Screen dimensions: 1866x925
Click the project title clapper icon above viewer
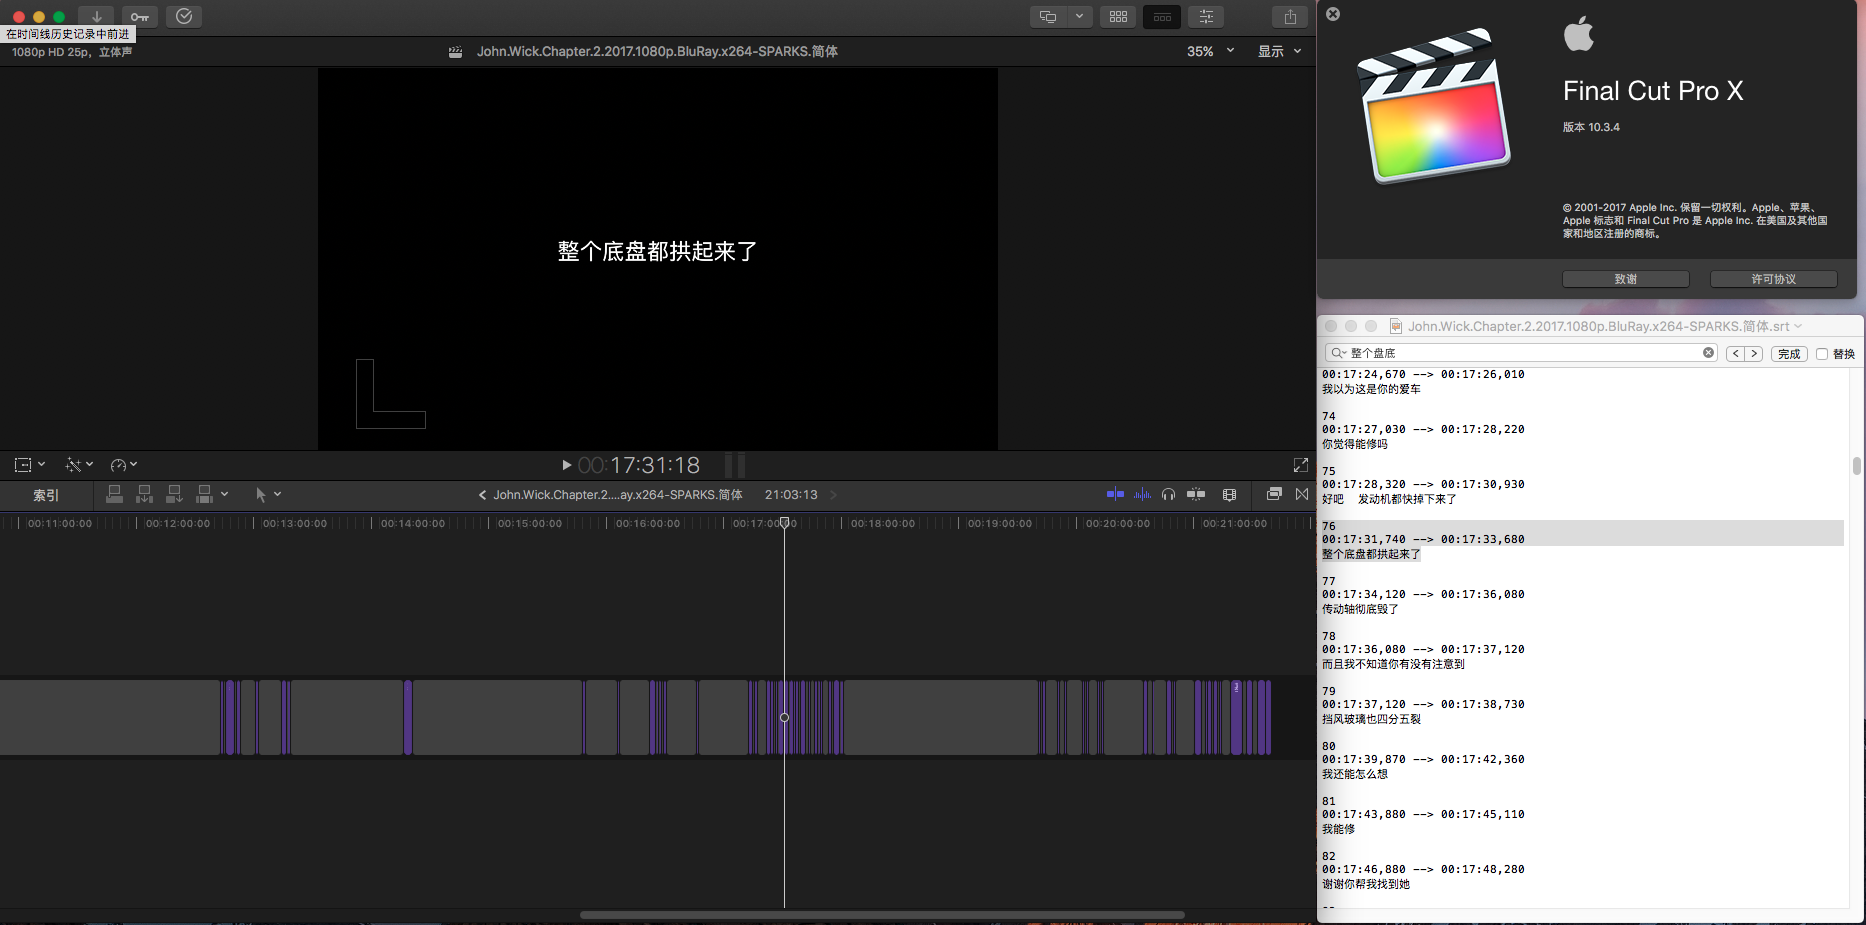click(456, 52)
